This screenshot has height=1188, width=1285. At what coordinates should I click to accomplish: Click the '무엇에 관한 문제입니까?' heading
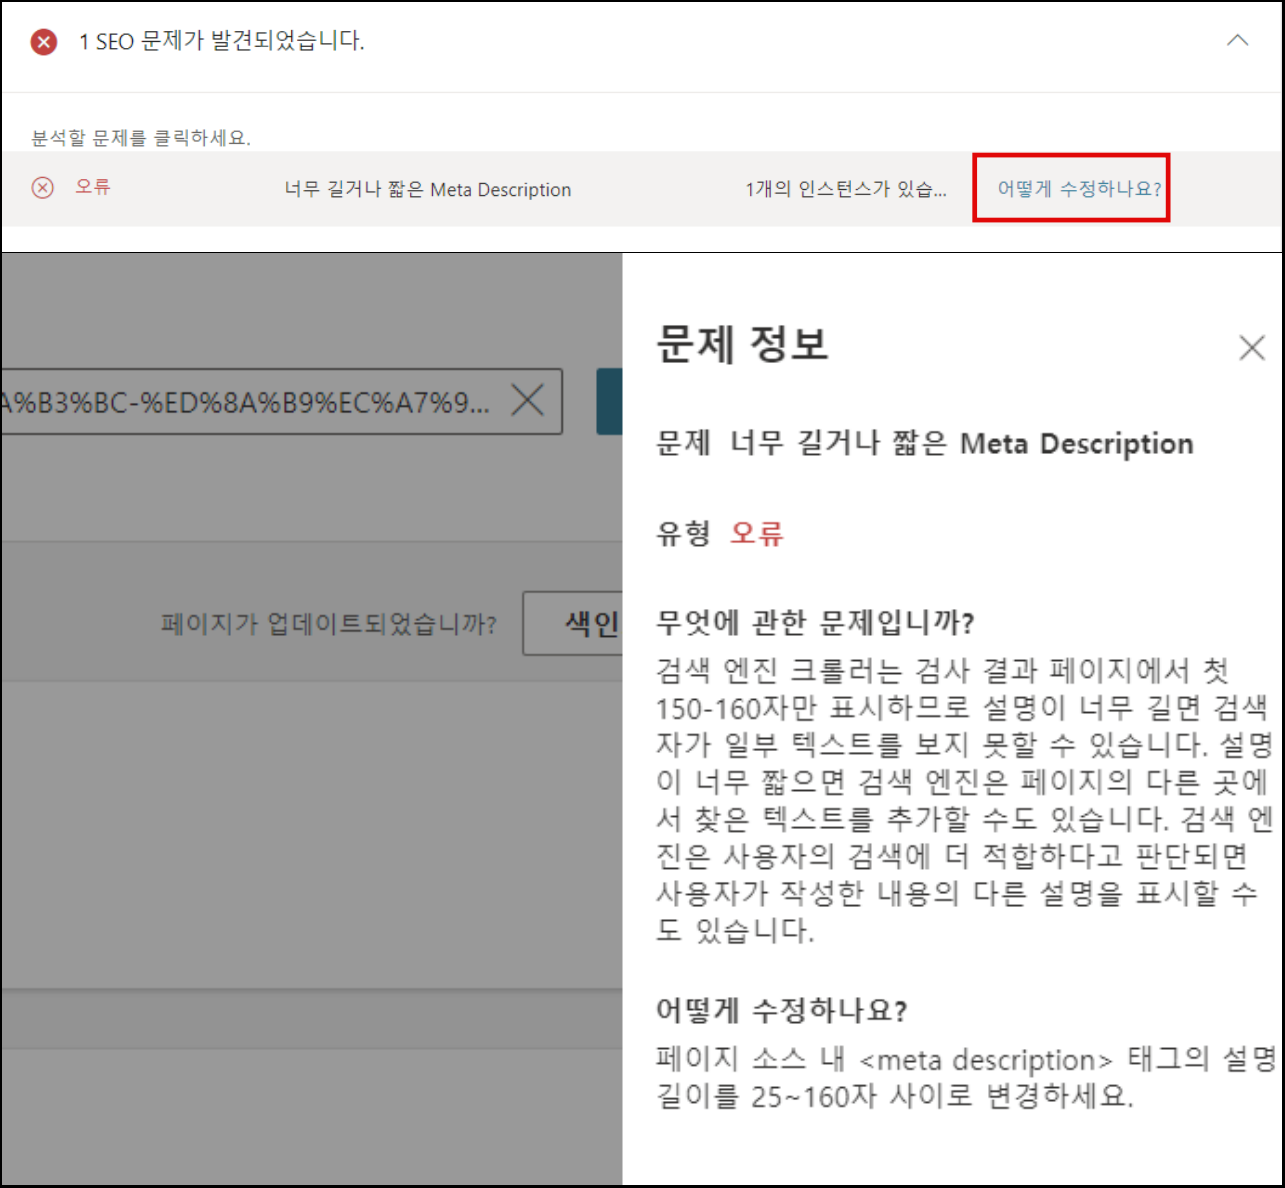[x=815, y=623]
